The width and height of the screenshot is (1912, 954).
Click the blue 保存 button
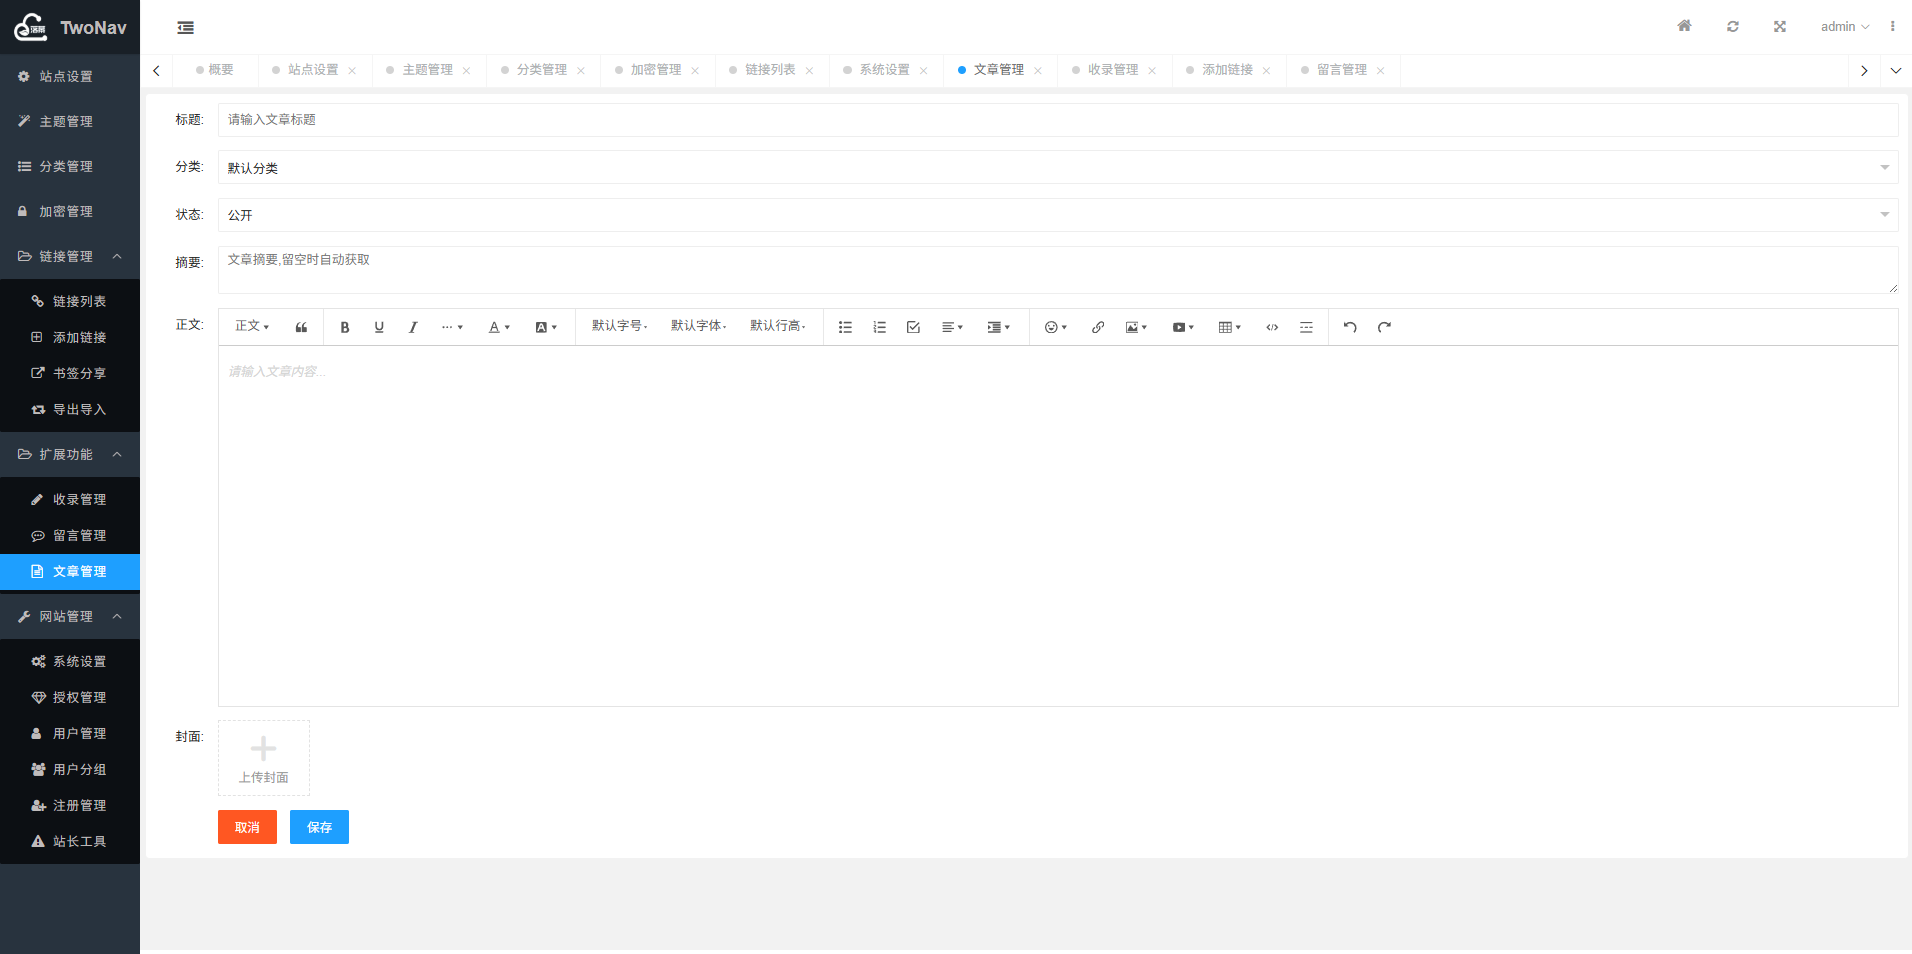coord(319,827)
